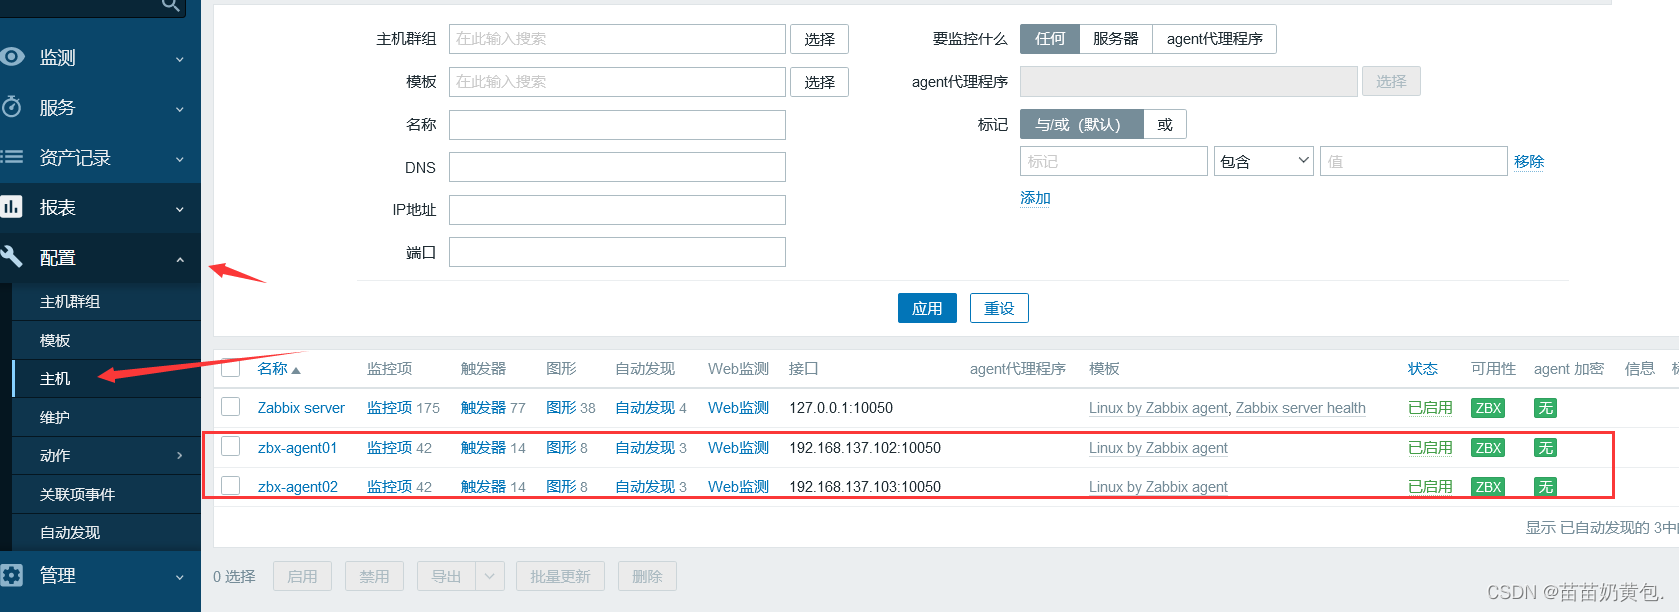Toggle the select-all hosts checkbox in header

[231, 367]
